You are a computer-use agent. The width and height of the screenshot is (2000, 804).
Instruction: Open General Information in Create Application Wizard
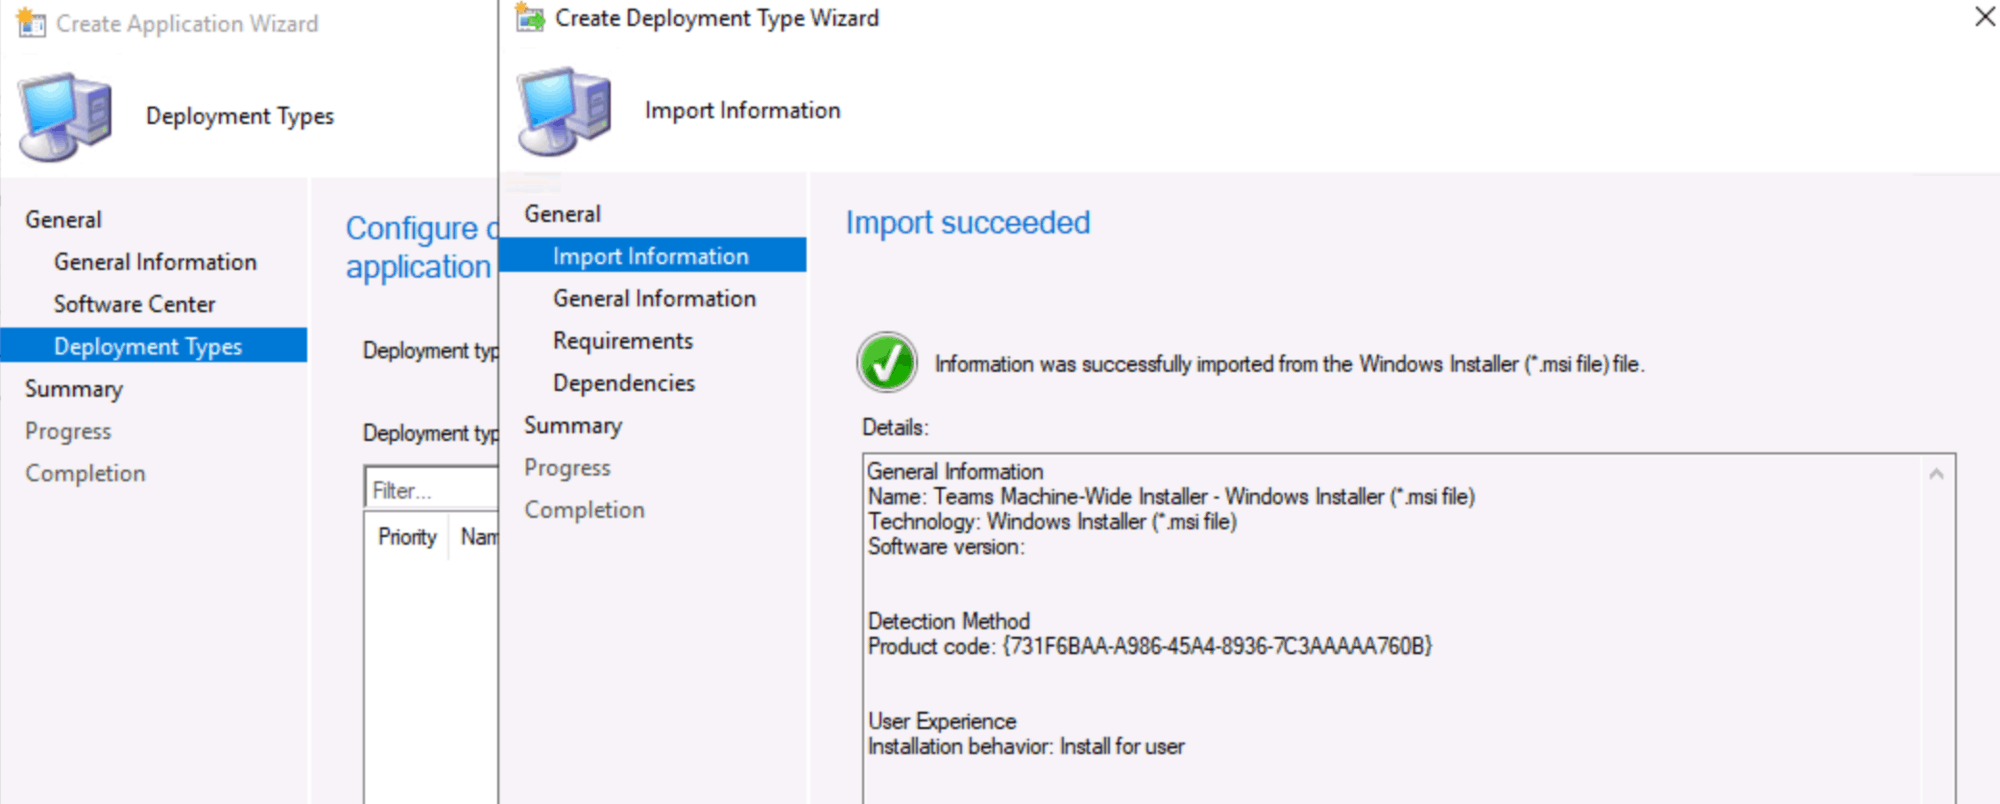[155, 262]
